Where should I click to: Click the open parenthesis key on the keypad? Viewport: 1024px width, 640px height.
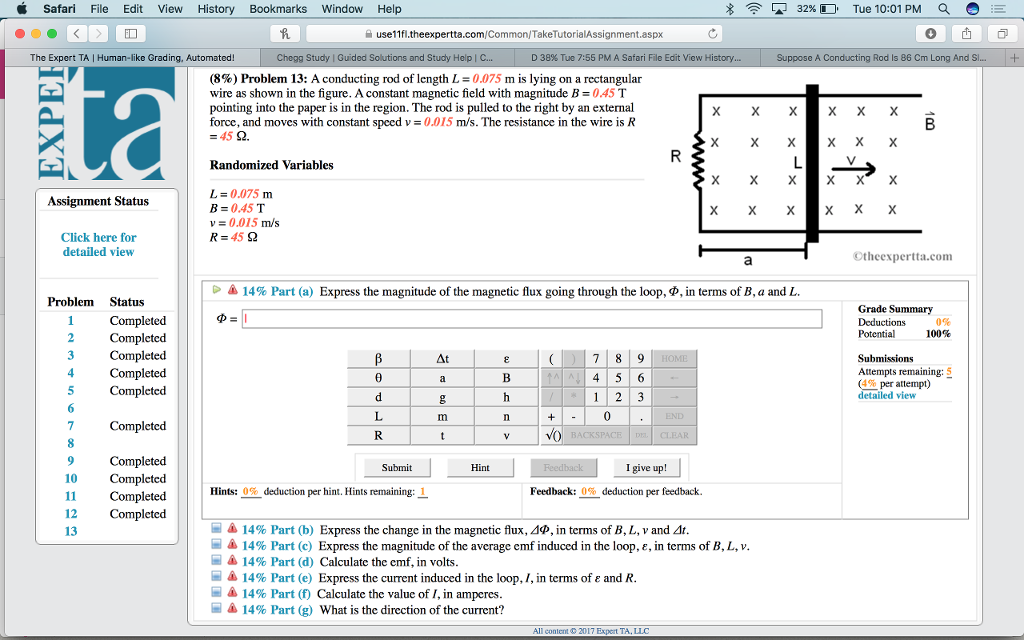[x=550, y=358]
